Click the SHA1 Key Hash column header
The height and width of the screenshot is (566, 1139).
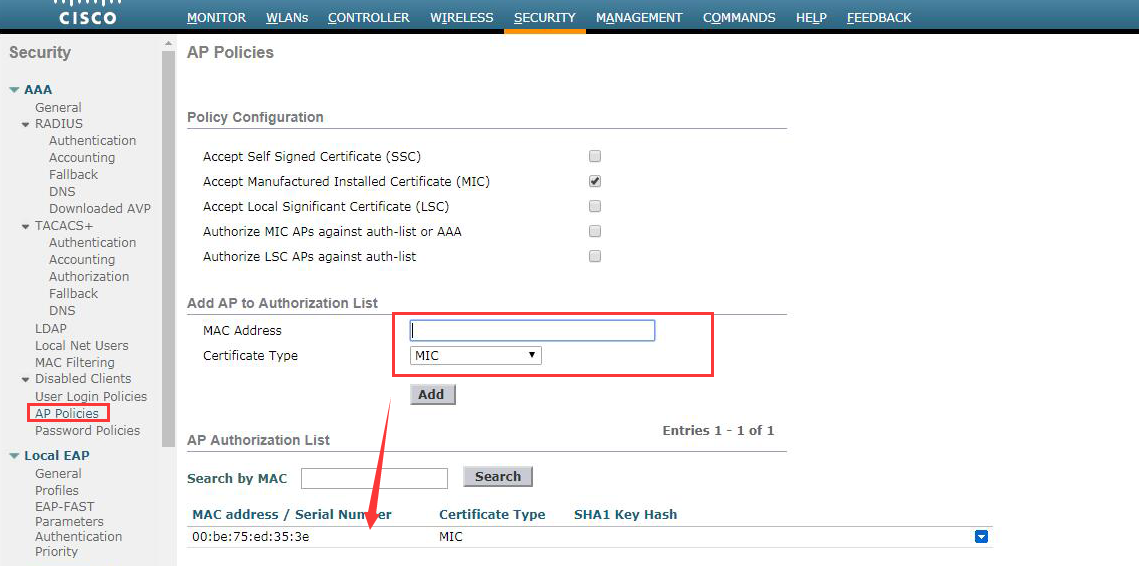(x=625, y=514)
